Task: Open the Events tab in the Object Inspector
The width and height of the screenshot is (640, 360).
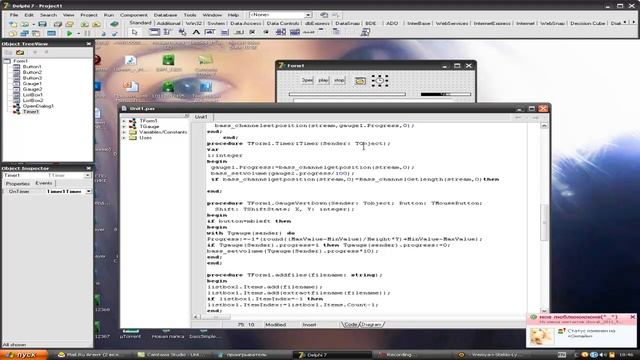Action: pyautogui.click(x=44, y=183)
